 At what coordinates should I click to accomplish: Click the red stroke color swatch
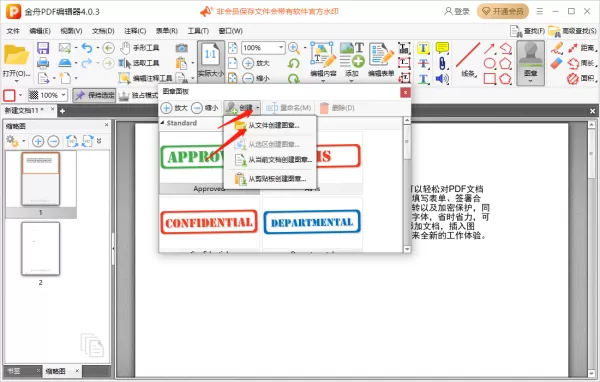pos(9,95)
